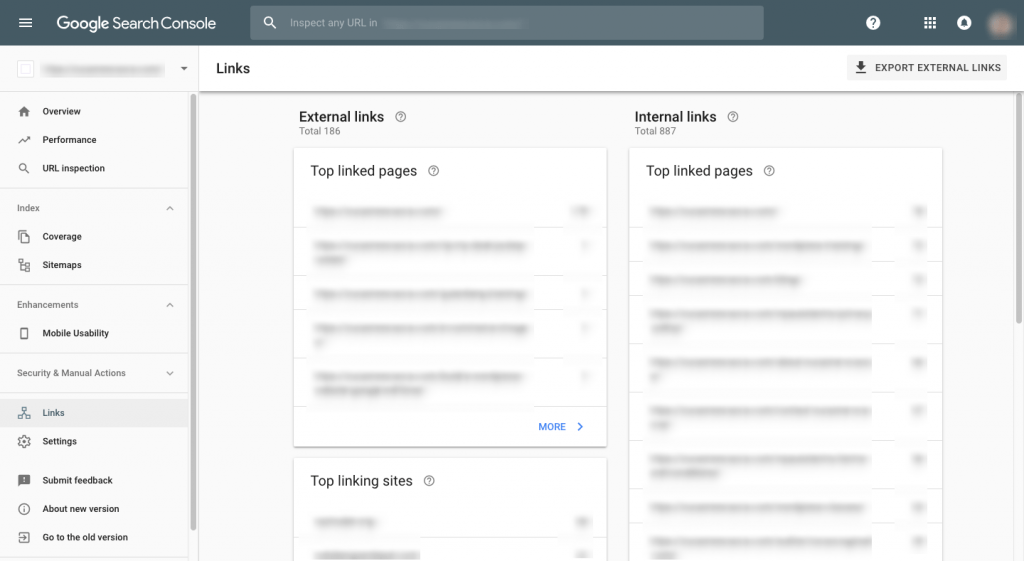
Task: Click the 'Total 186' external links count
Action: [x=319, y=131]
